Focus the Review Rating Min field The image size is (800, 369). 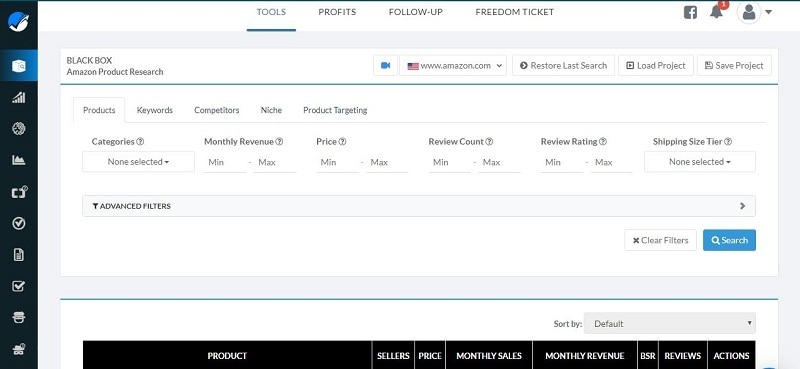pos(562,162)
